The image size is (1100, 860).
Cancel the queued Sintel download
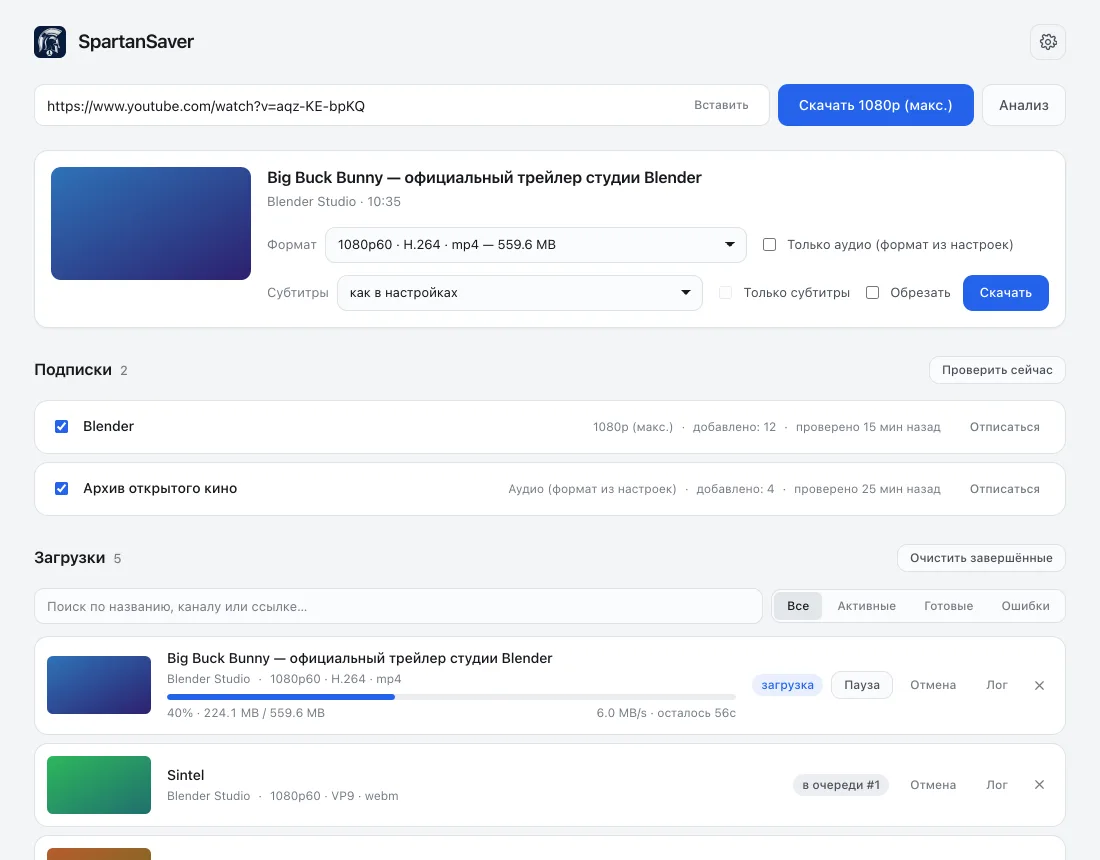(932, 785)
